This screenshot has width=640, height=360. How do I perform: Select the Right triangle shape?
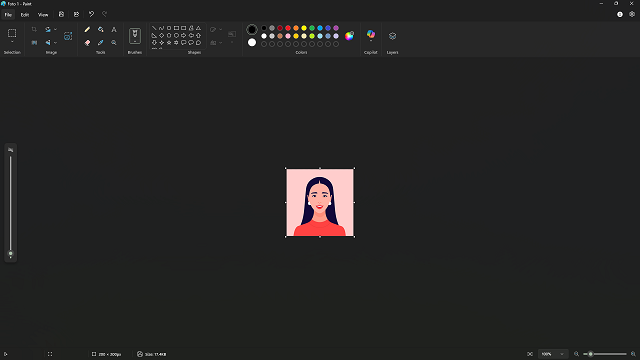tap(154, 36)
